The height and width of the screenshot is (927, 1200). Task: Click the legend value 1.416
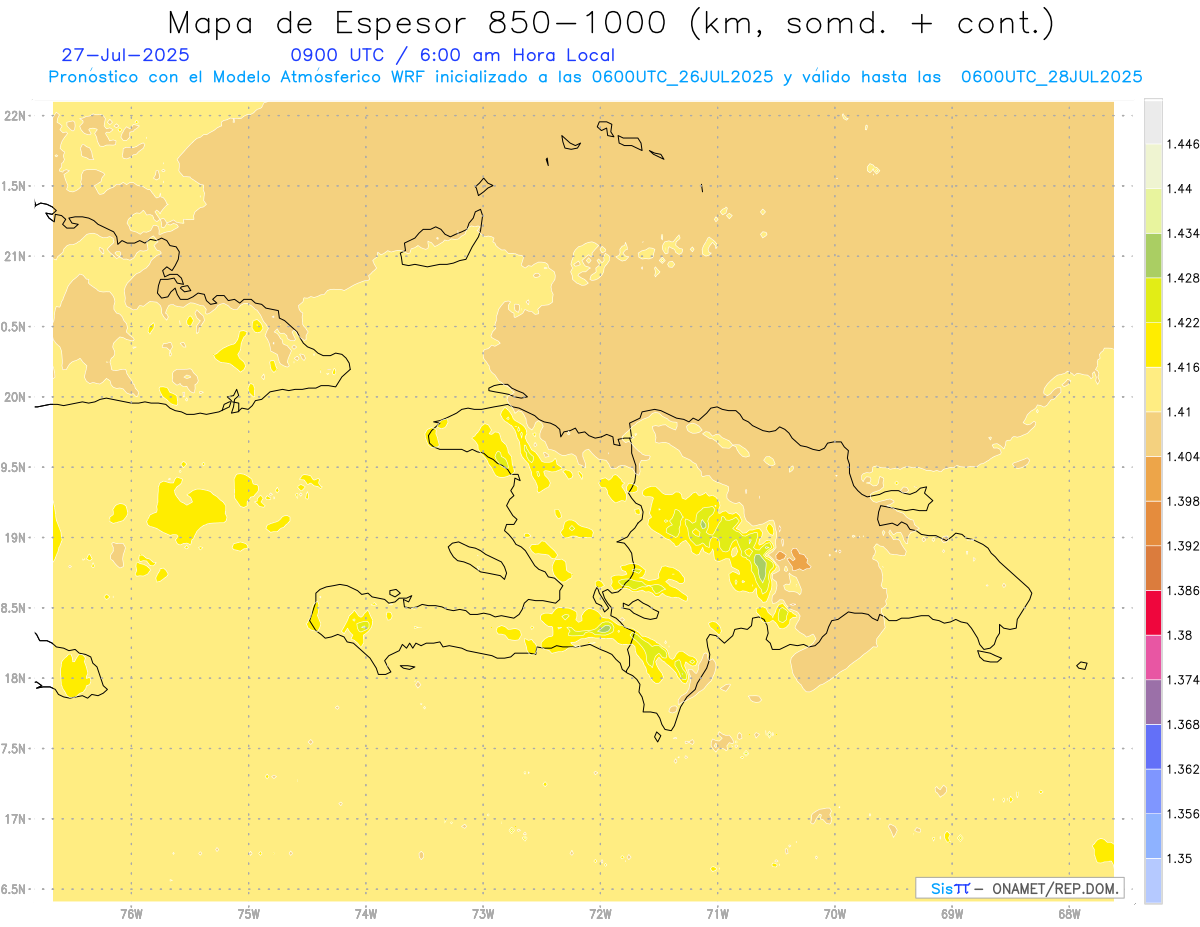click(x=1183, y=367)
